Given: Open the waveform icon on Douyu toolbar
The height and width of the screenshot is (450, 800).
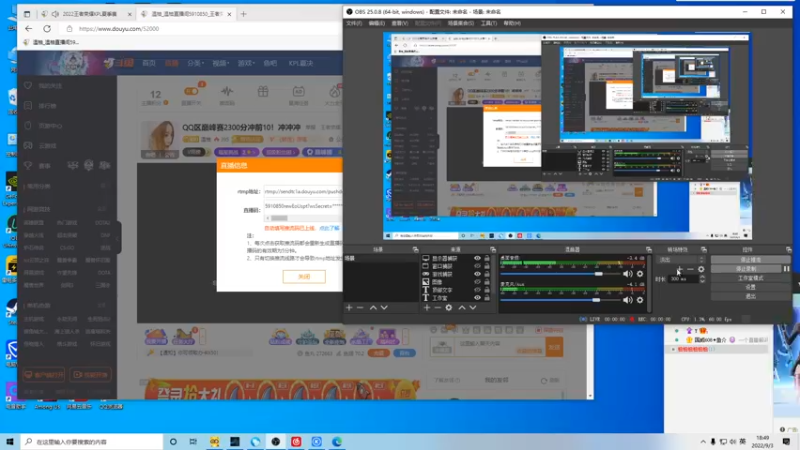Looking at the screenshot, I should pos(227,92).
